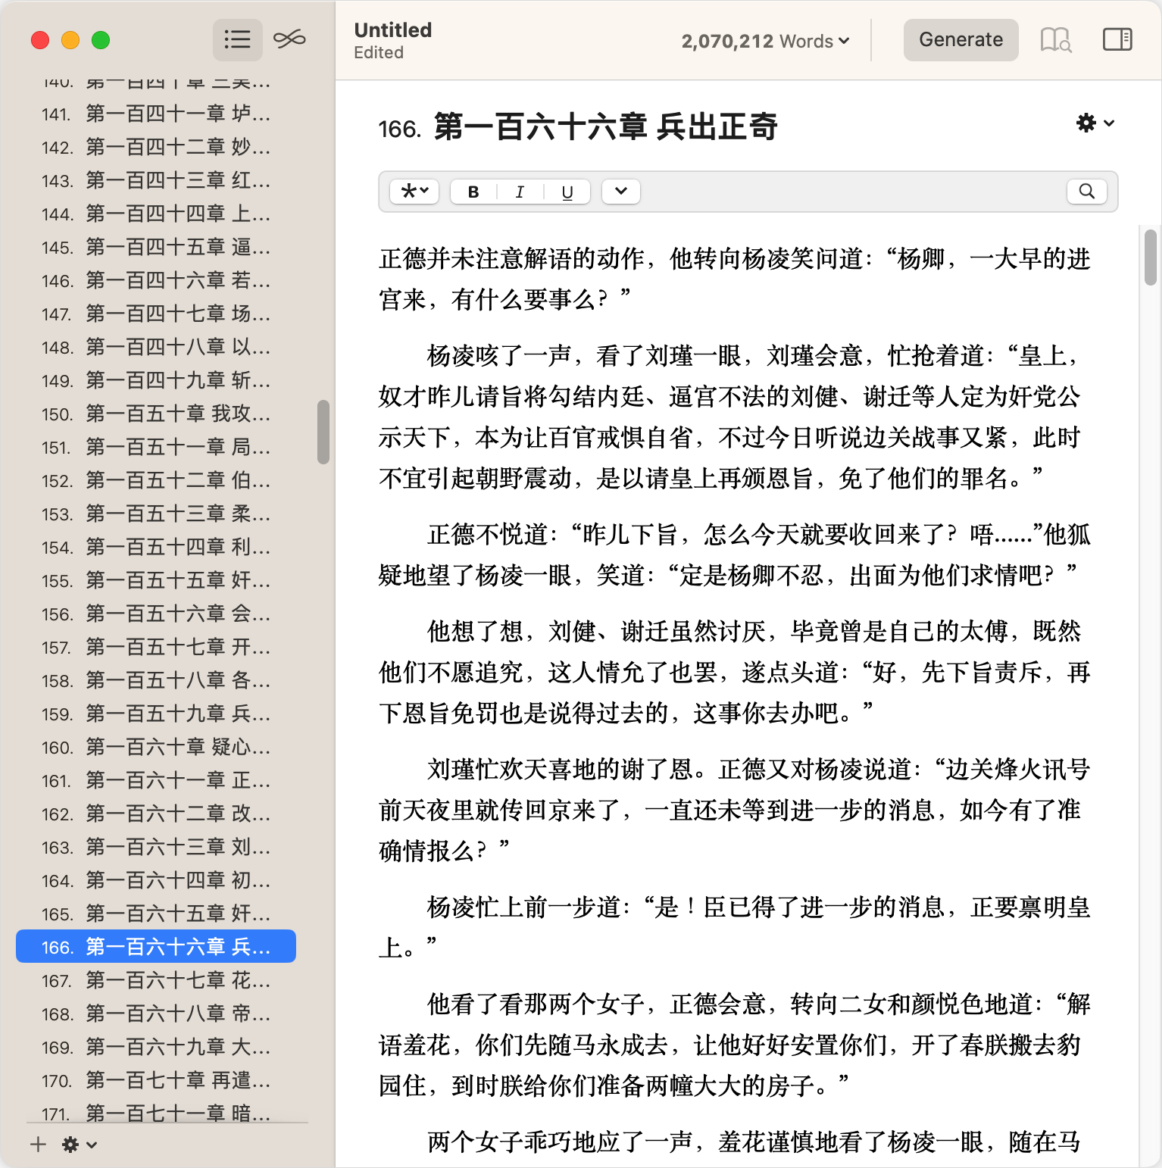Screen dimensions: 1162x1168
Task: Click paragraph starting 正德不悦道
Action: point(734,555)
